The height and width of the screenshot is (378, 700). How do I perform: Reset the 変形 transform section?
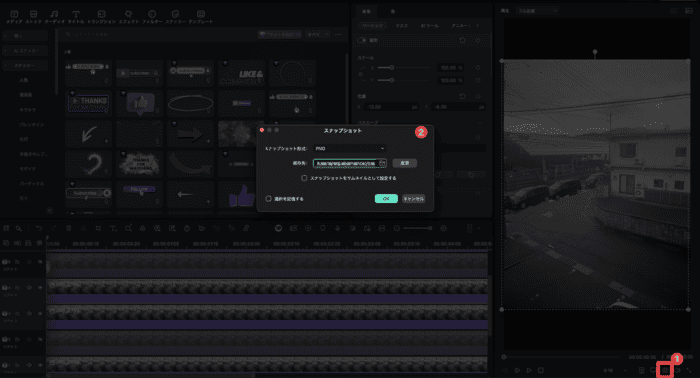point(462,40)
